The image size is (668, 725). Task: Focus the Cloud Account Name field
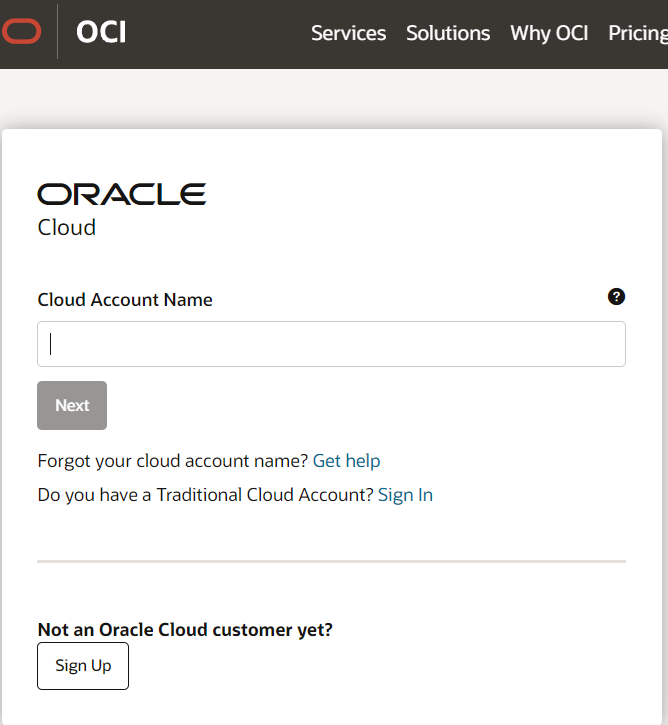(331, 344)
